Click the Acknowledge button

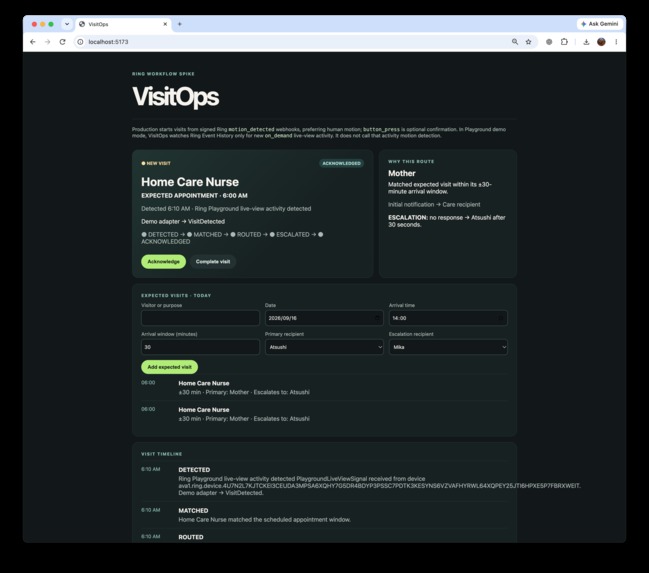163,262
